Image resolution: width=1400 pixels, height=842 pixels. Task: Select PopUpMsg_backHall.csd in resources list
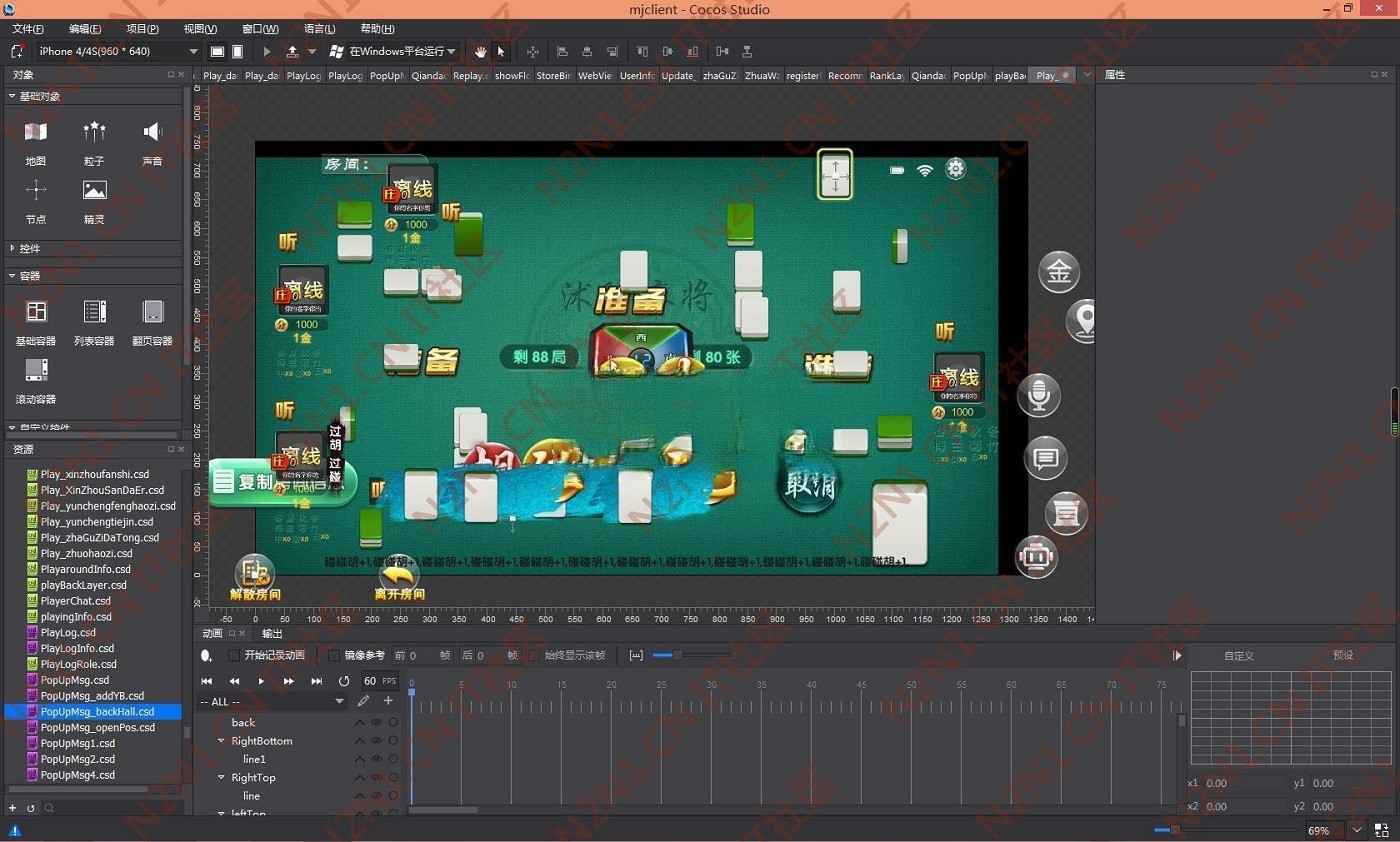click(x=93, y=712)
